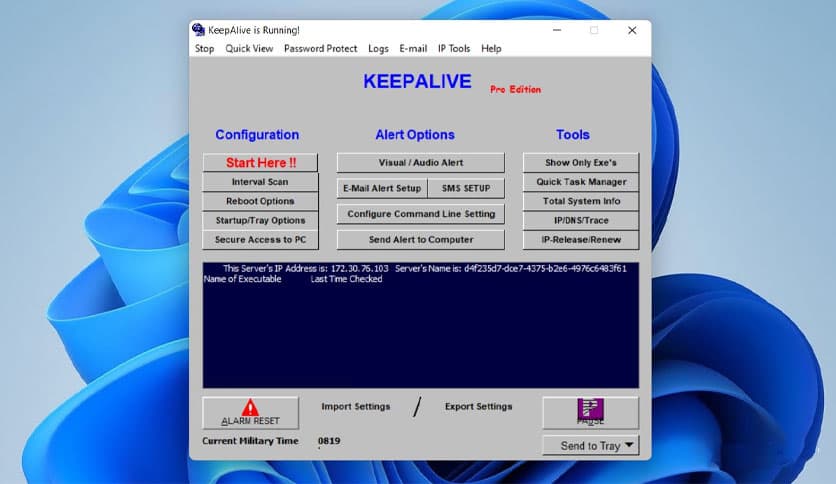The image size is (836, 484).
Task: Close the KeepAlive window
Action: (632, 30)
